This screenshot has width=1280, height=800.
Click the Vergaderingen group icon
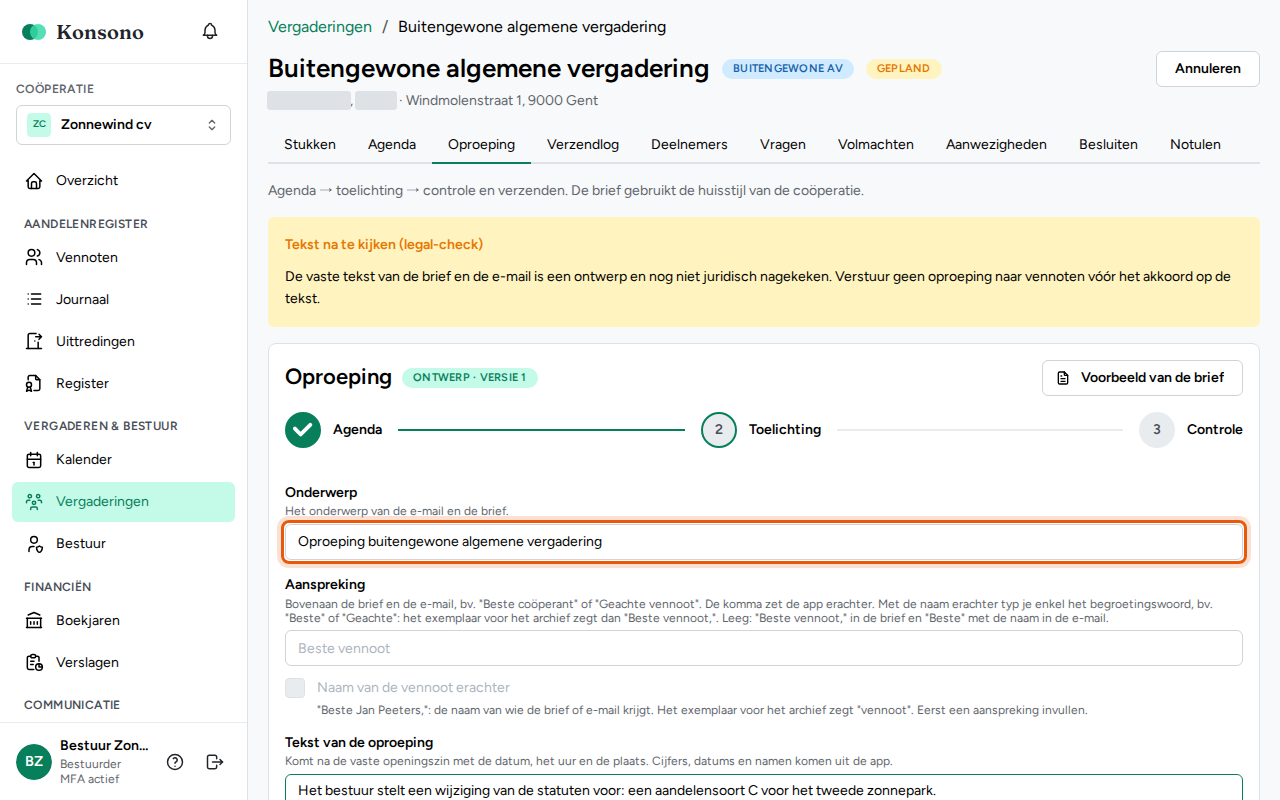(34, 502)
